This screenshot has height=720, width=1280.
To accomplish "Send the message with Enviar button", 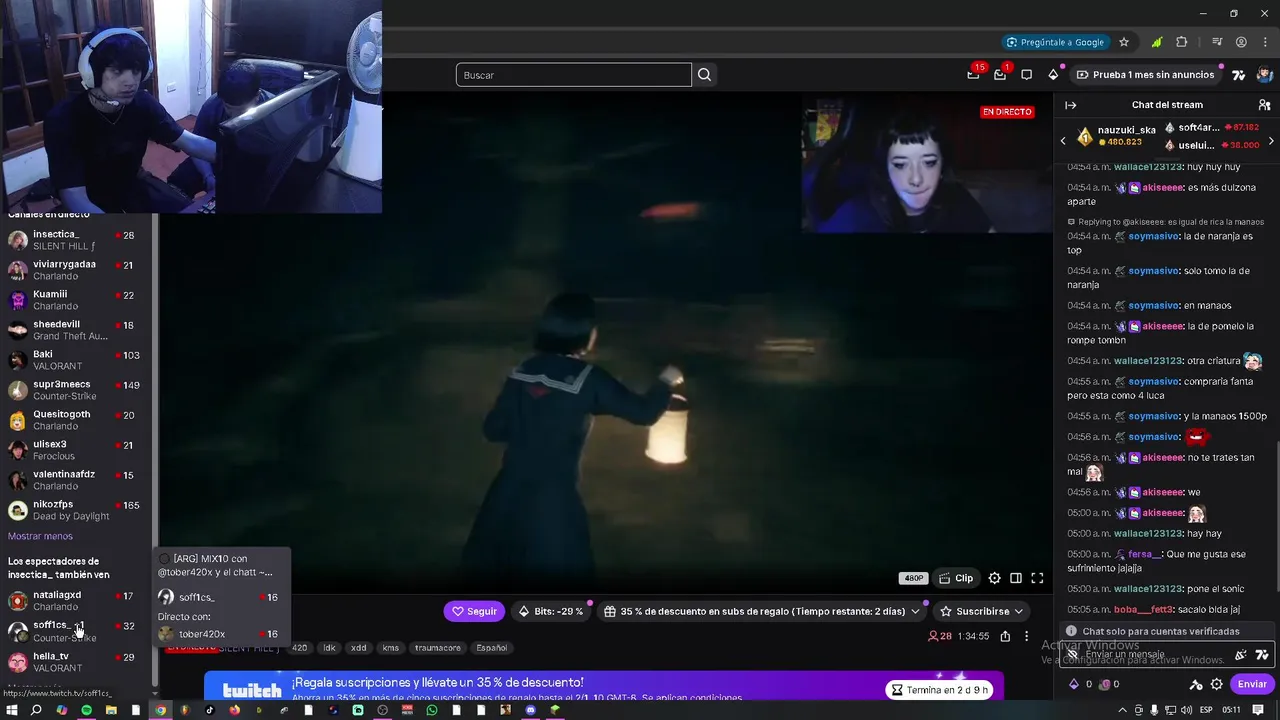I will [x=1252, y=684].
